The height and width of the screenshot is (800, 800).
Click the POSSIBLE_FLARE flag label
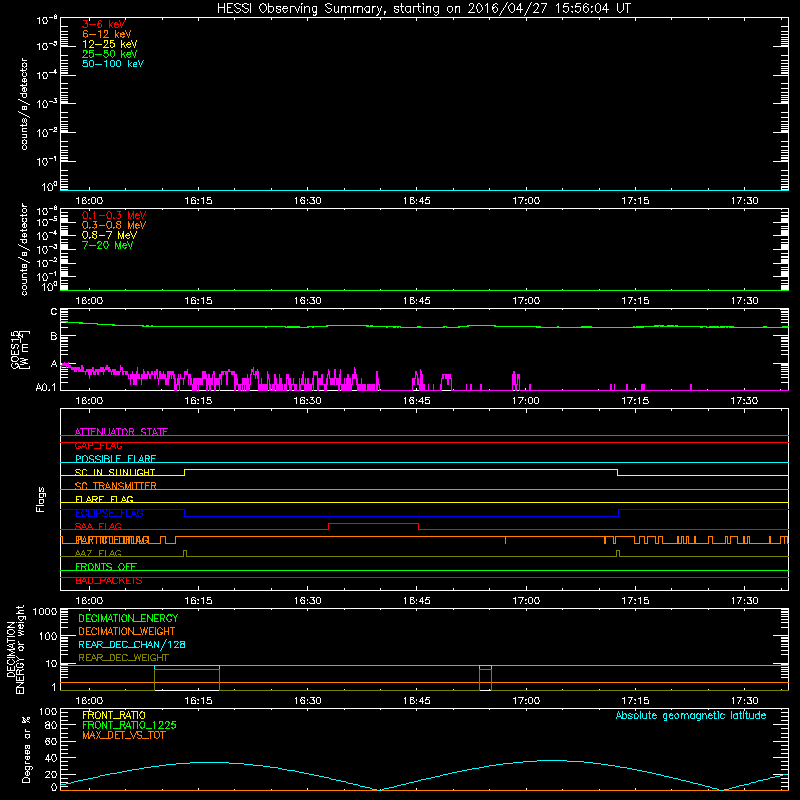(115, 459)
